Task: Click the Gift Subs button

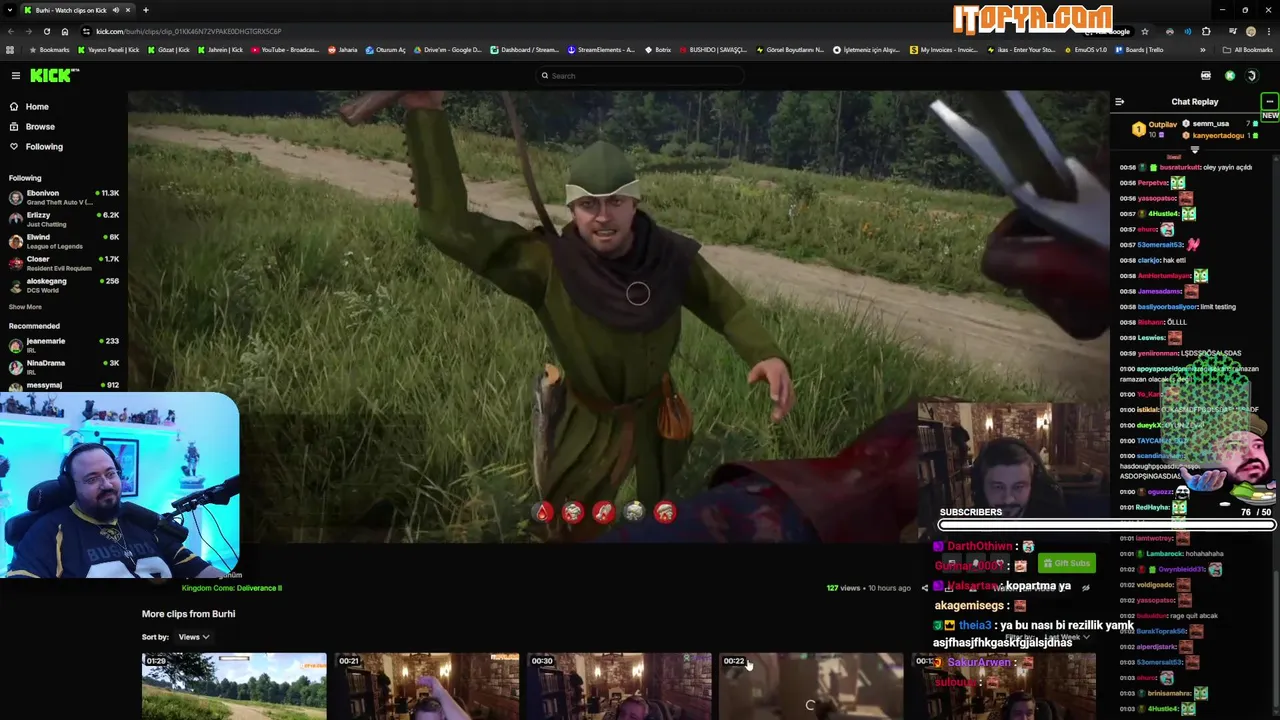Action: [1066, 563]
